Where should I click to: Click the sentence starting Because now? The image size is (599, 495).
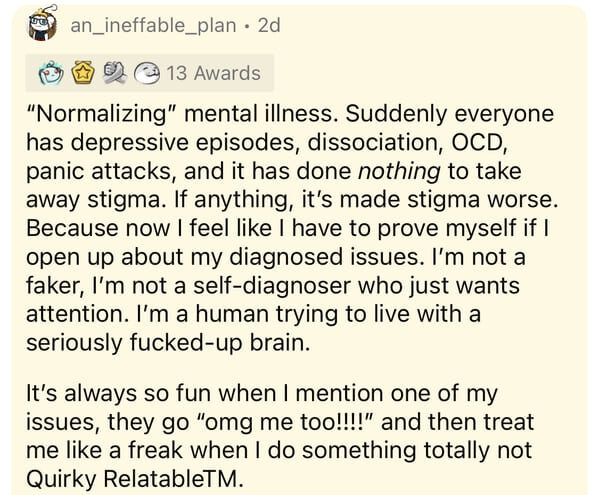[x=288, y=243]
